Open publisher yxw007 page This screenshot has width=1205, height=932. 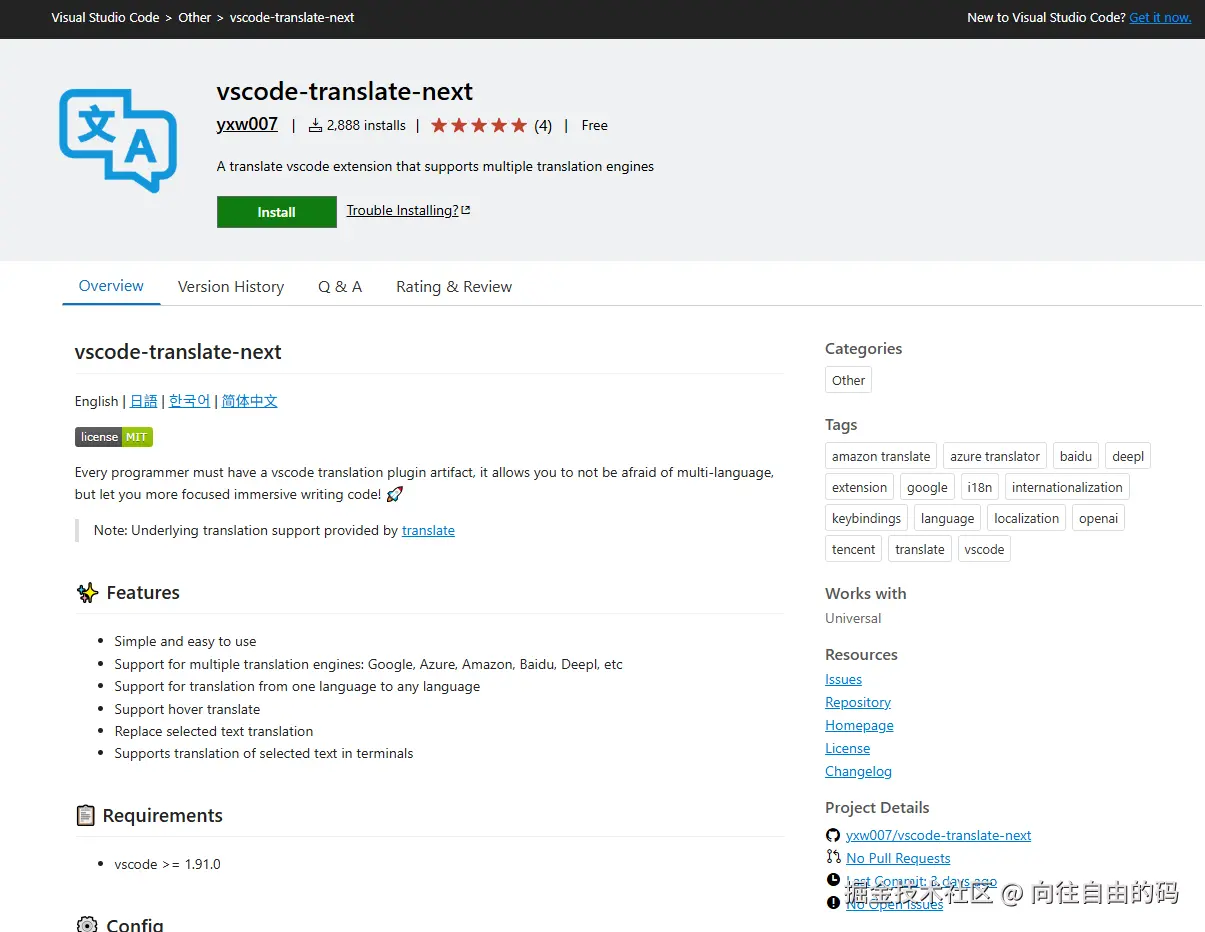[247, 124]
